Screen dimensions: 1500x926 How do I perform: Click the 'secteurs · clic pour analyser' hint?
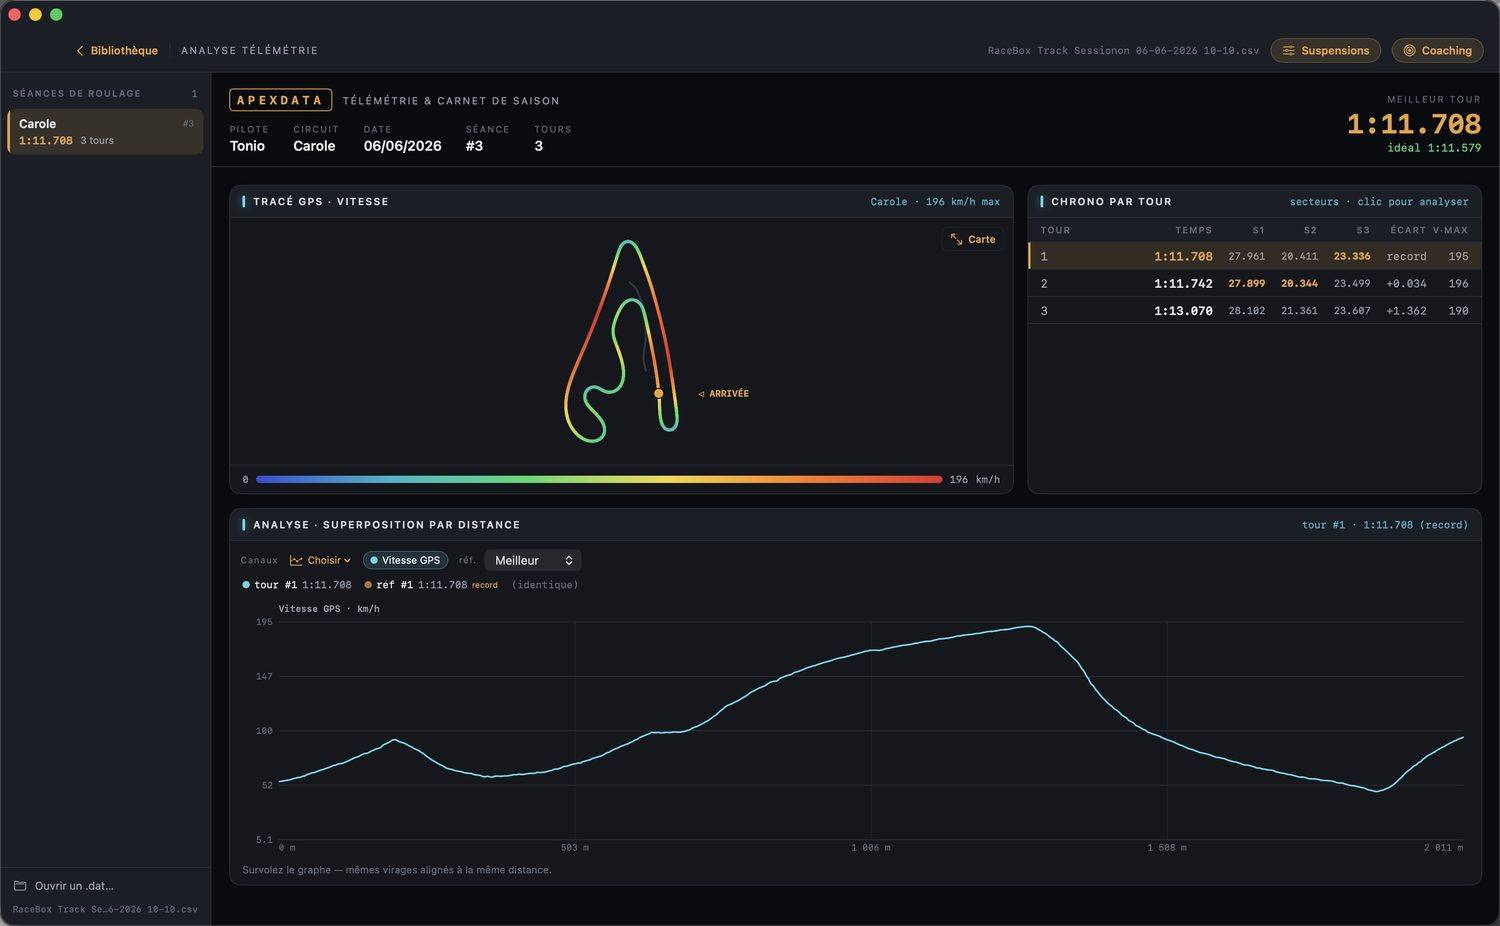pyautogui.click(x=1379, y=202)
